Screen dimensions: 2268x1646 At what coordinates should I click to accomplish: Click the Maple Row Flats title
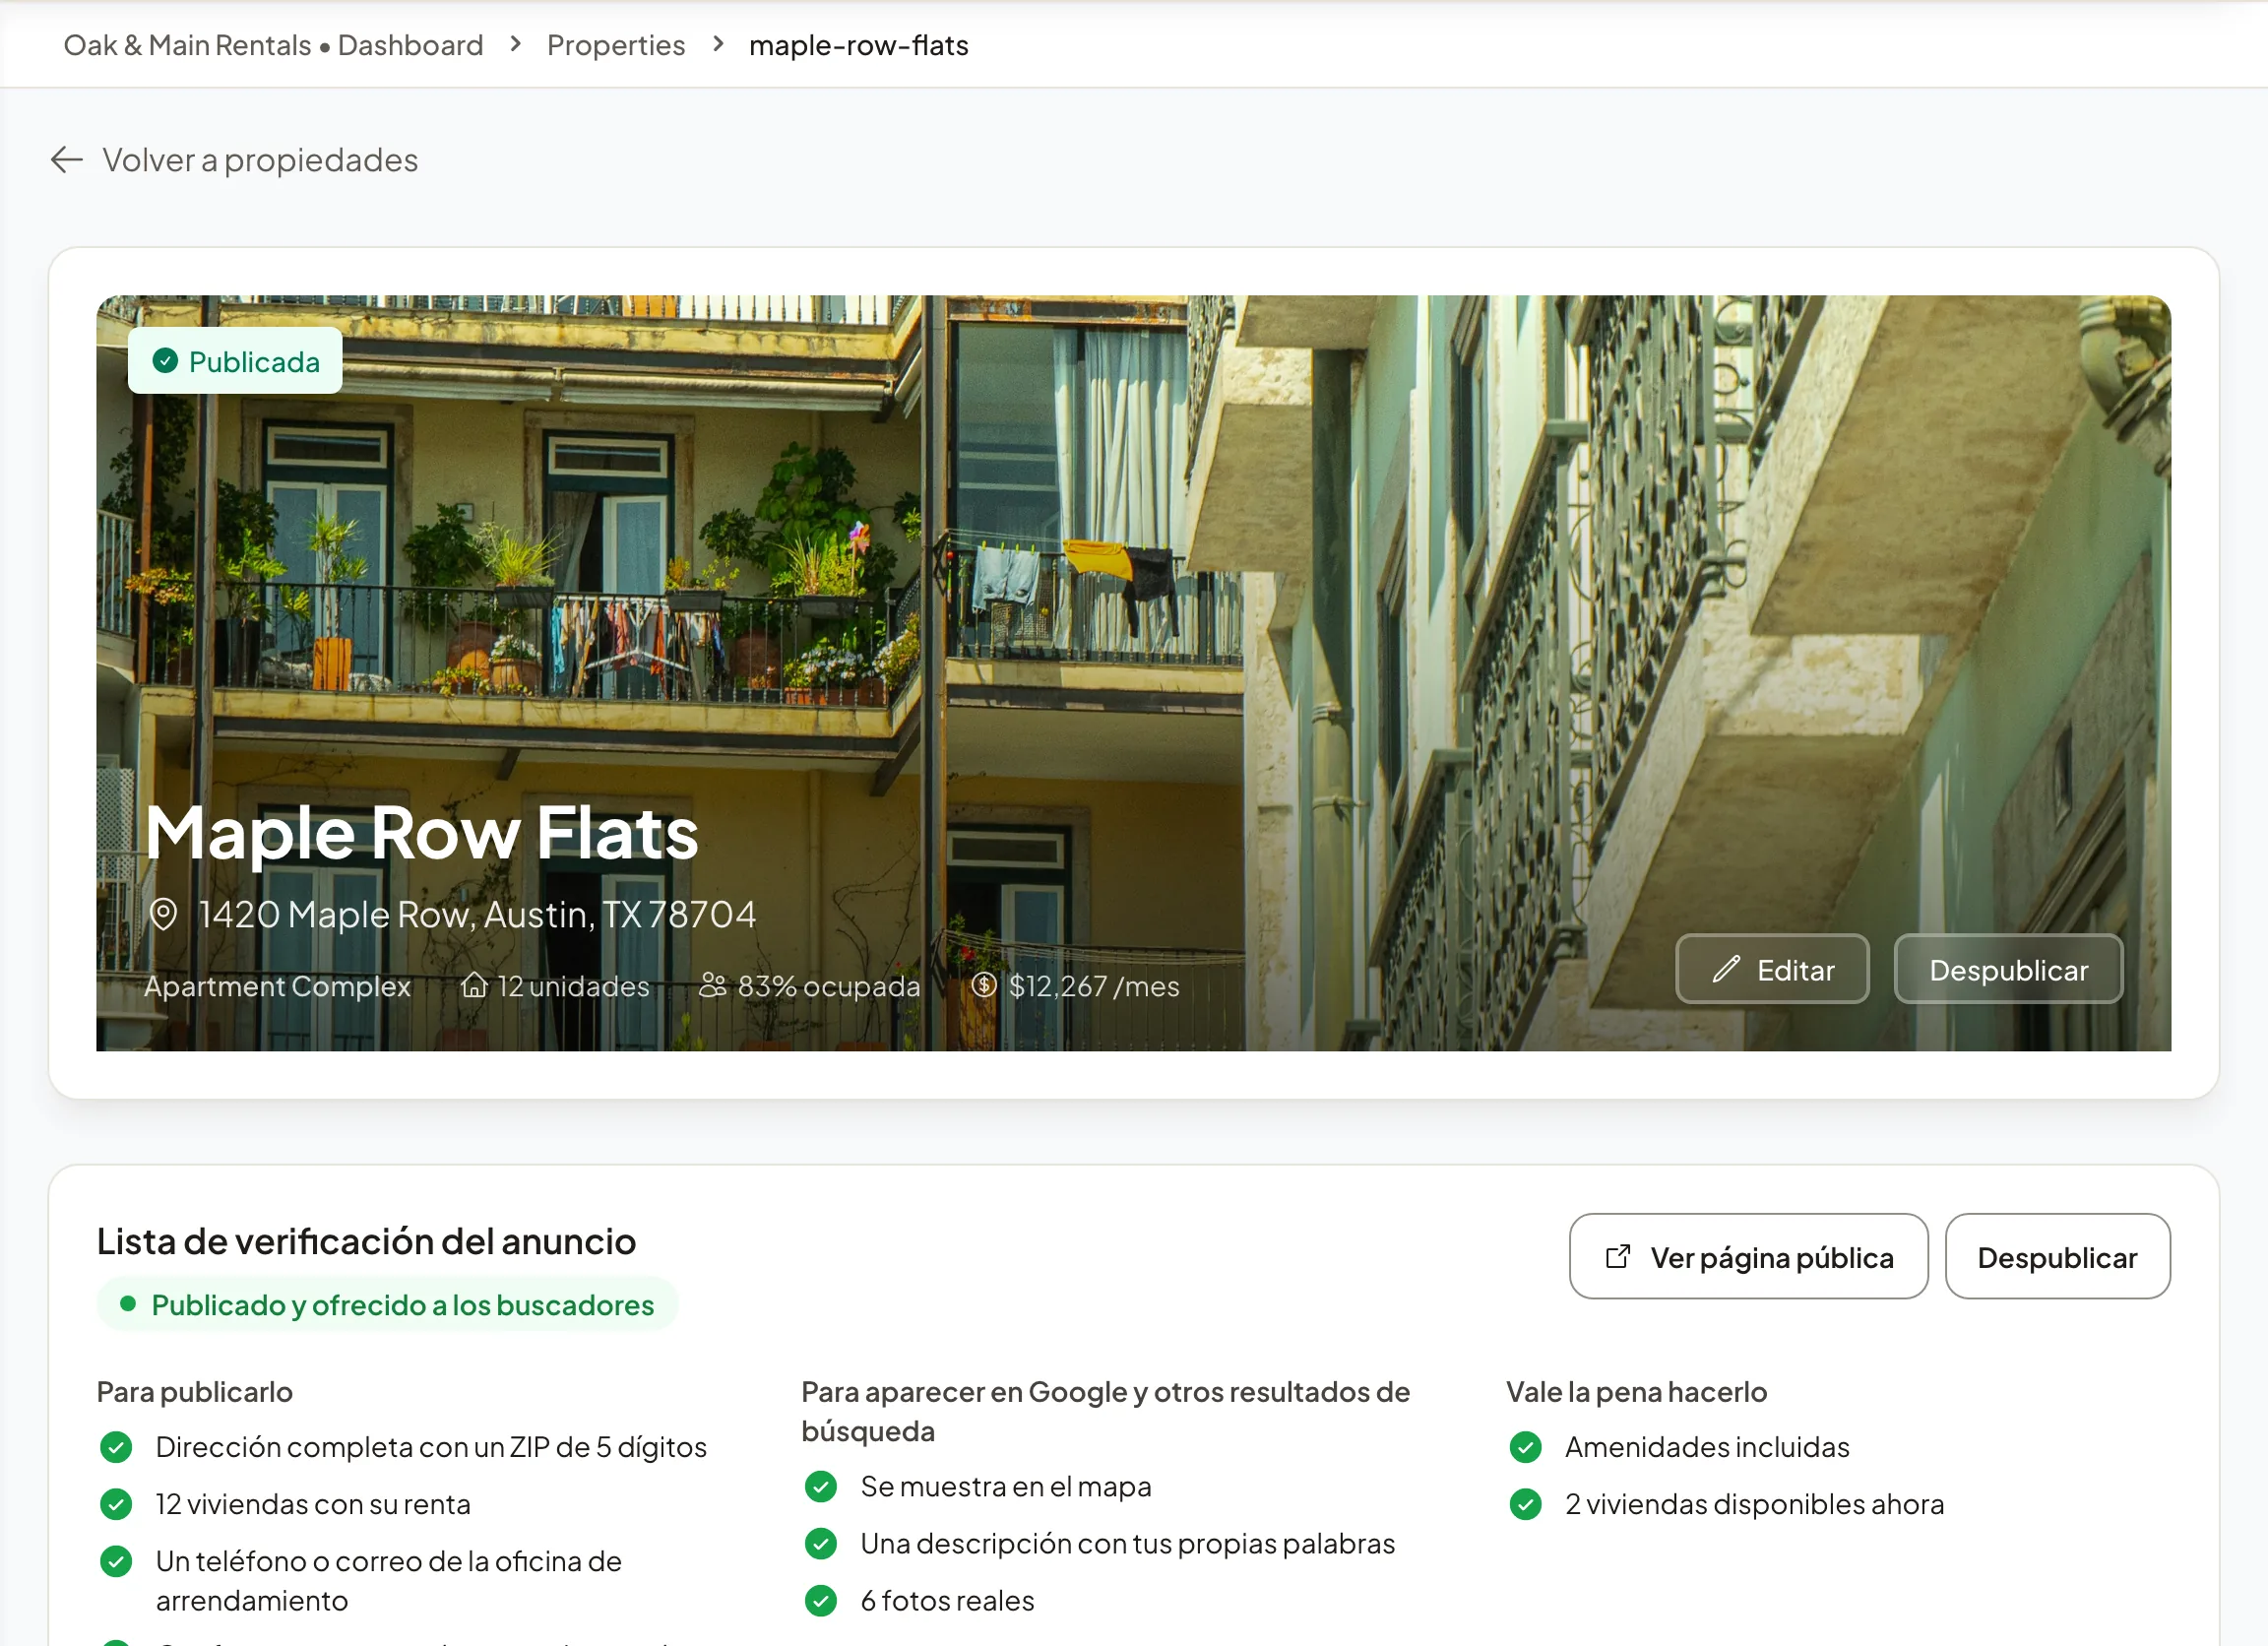click(421, 833)
